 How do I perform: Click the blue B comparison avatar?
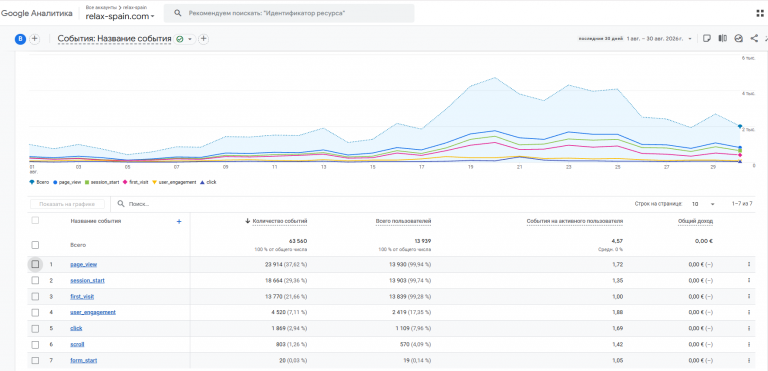coord(20,39)
